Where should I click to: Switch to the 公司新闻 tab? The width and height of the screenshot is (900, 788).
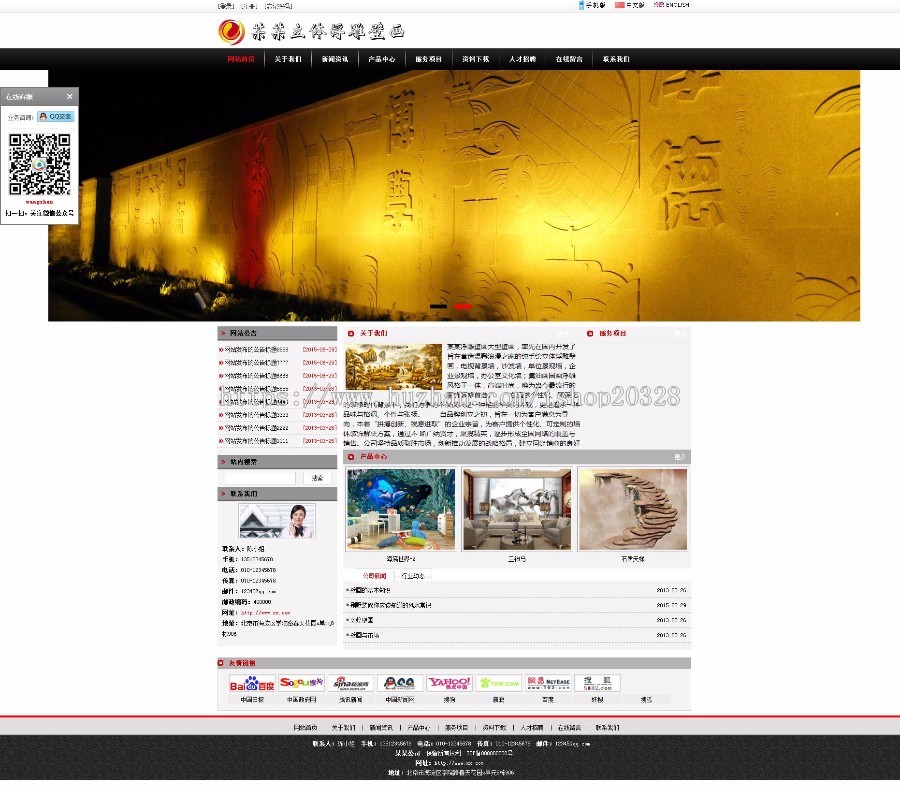[x=374, y=576]
